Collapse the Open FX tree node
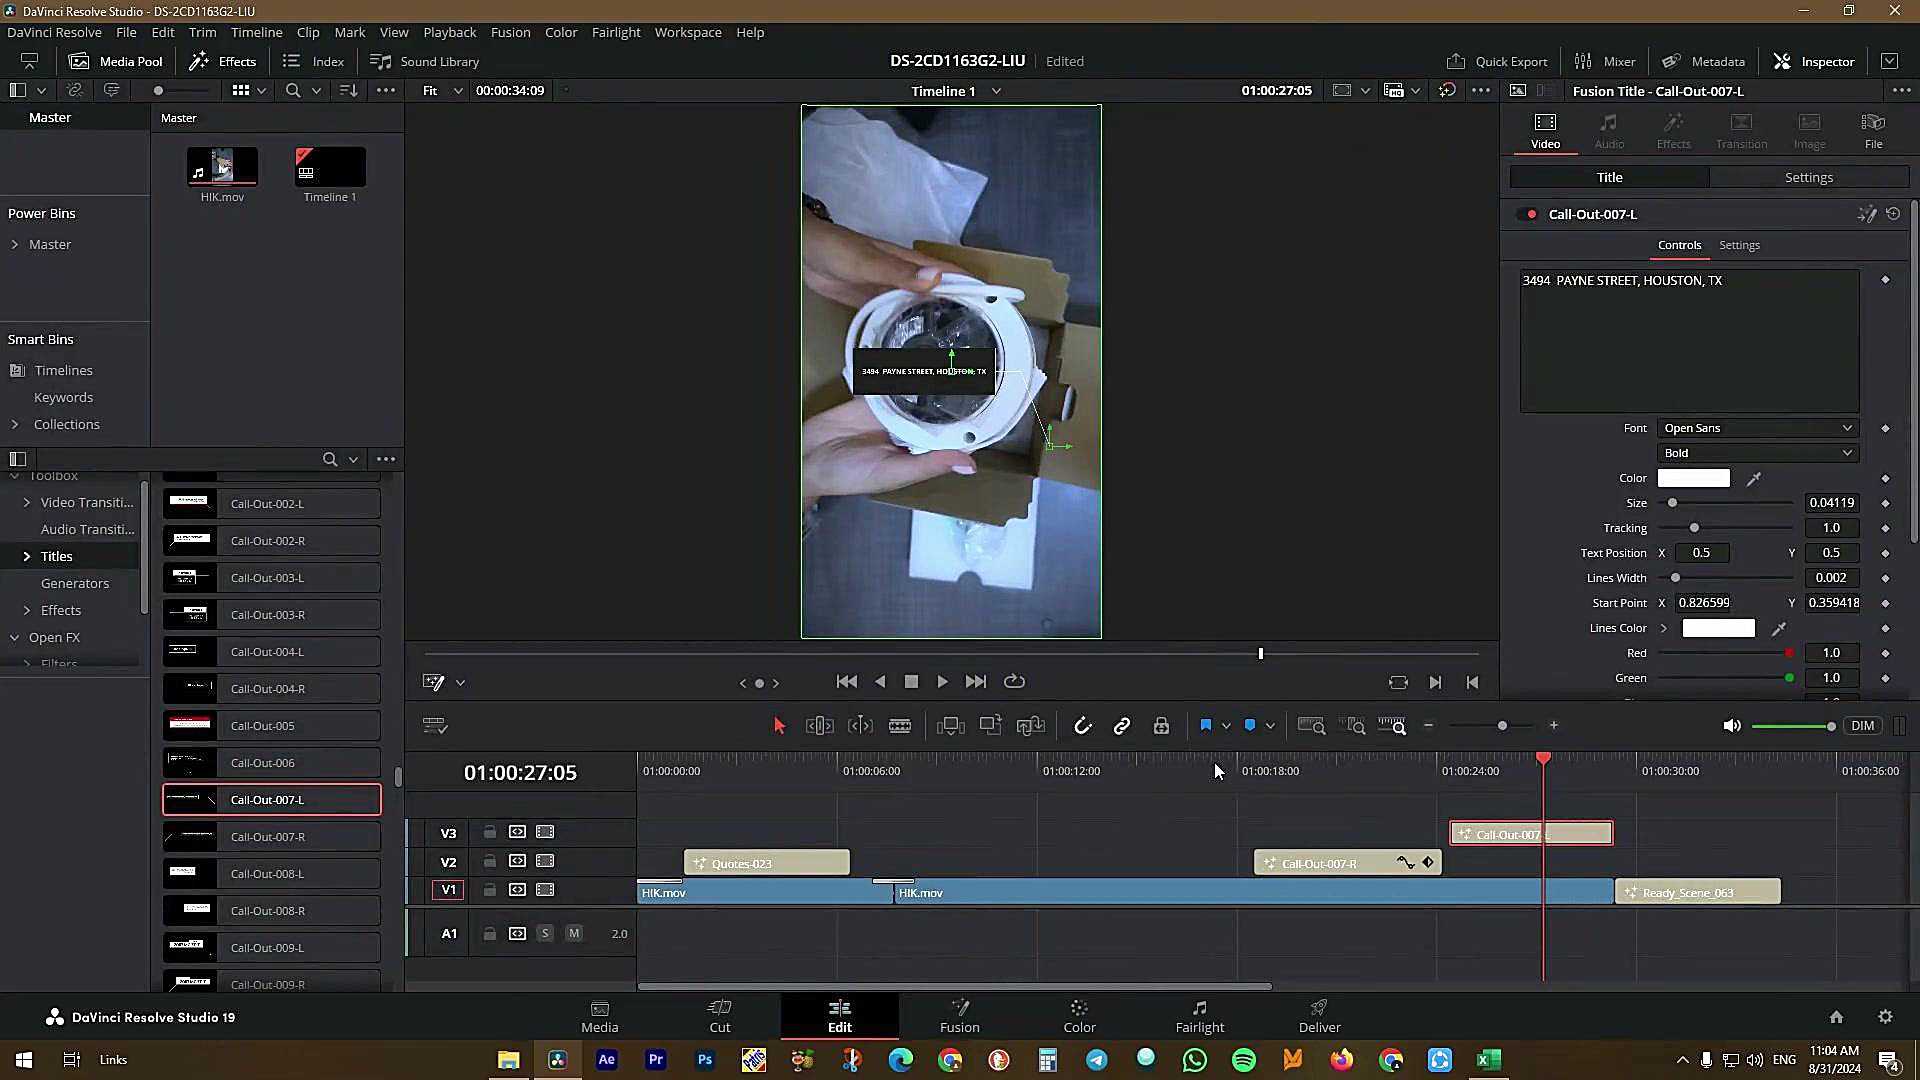Image resolution: width=1920 pixels, height=1080 pixels. 14,638
